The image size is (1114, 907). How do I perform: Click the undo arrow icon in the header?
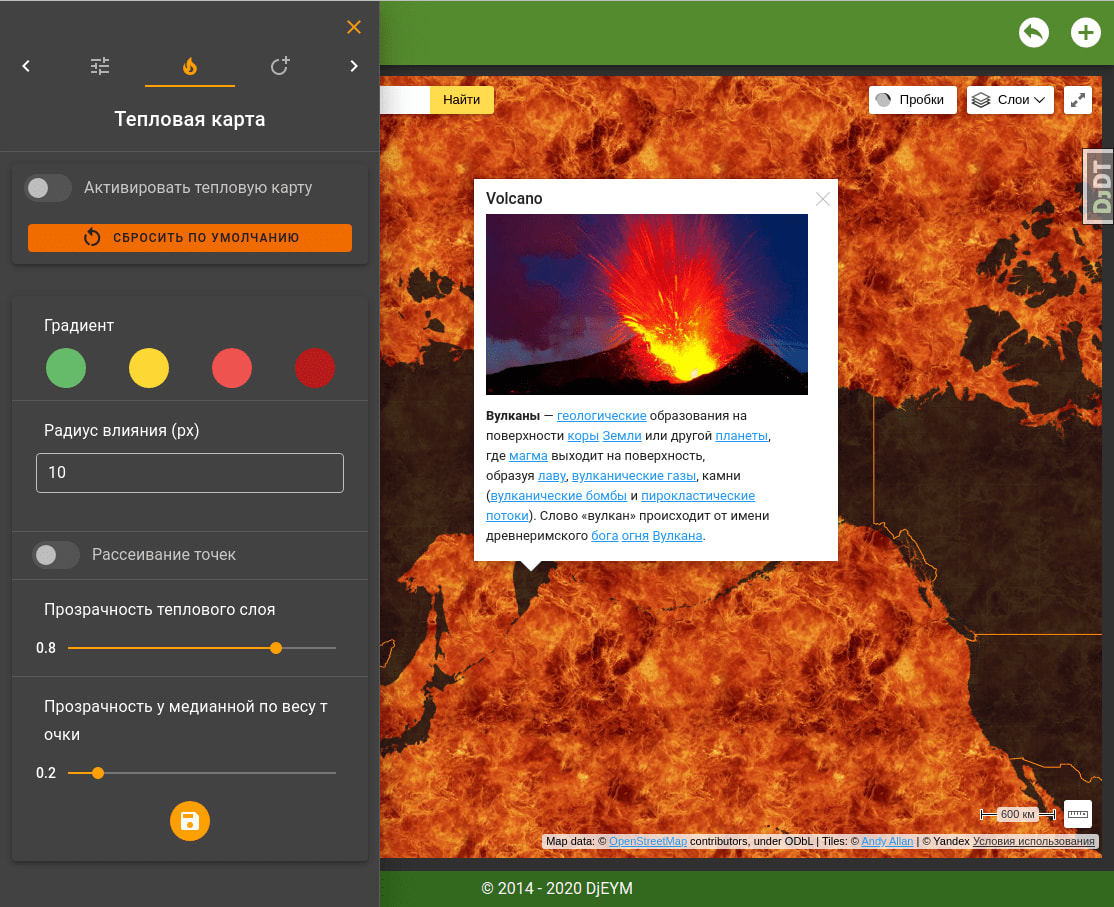click(1034, 32)
